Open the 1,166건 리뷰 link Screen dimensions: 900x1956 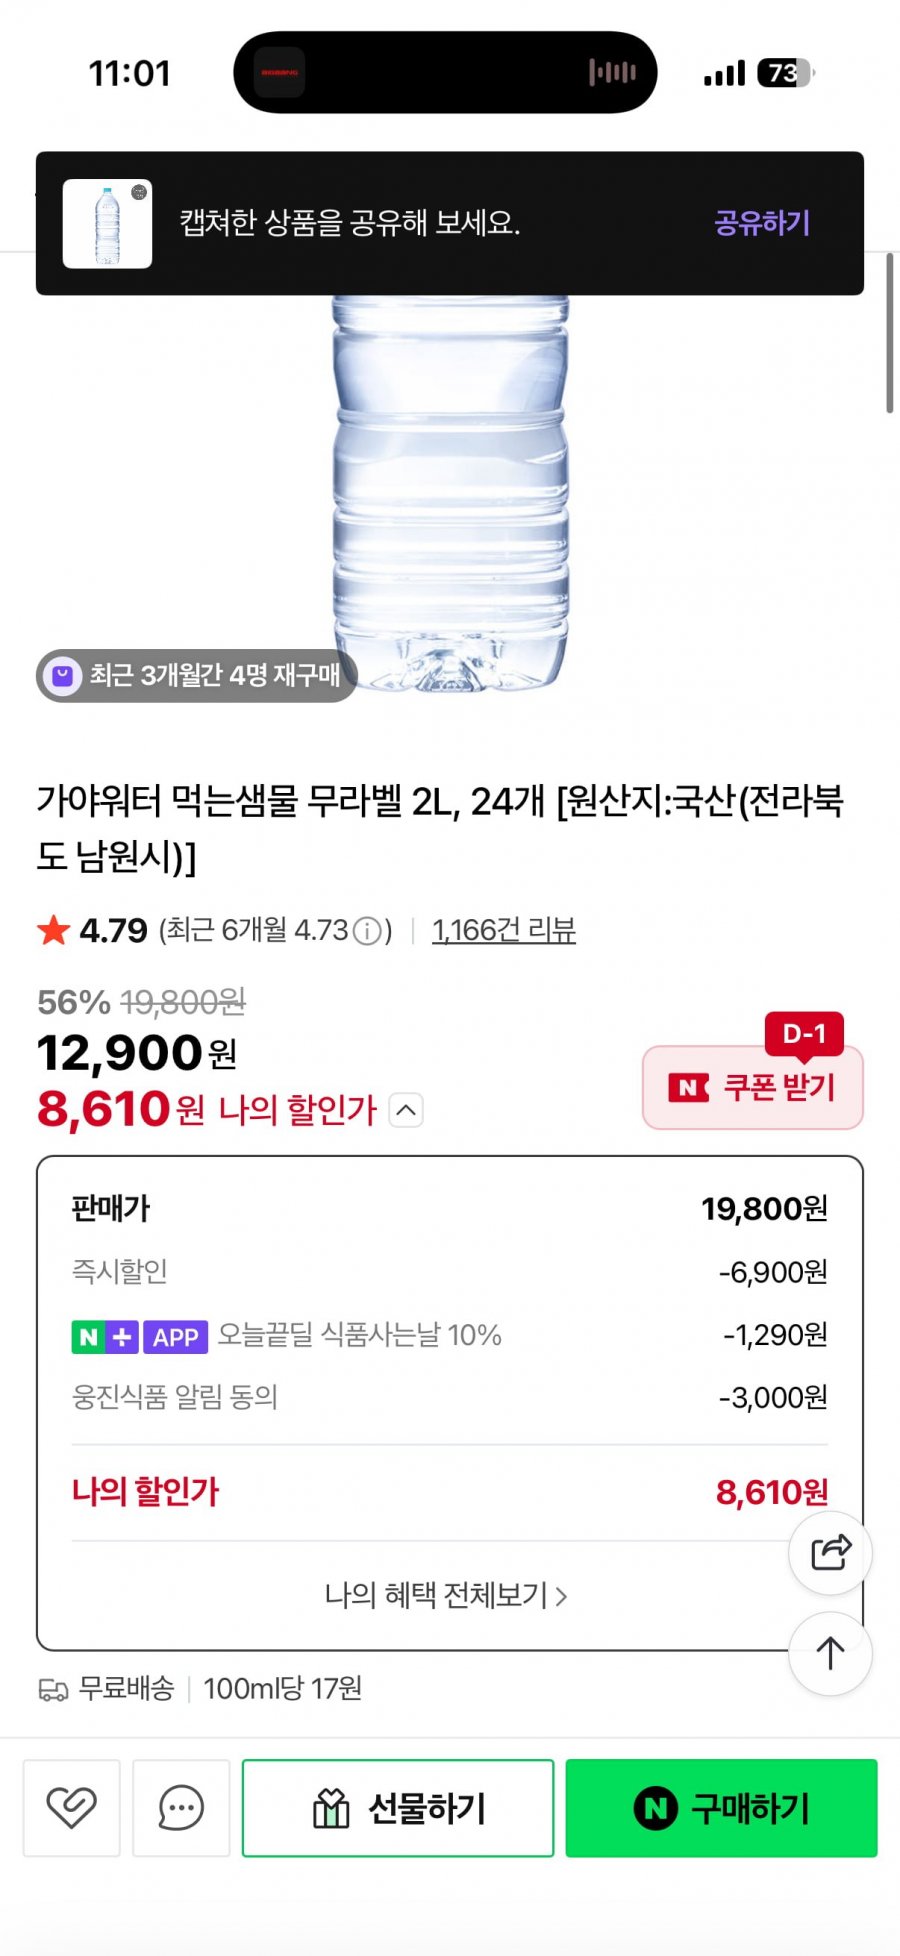(x=503, y=931)
